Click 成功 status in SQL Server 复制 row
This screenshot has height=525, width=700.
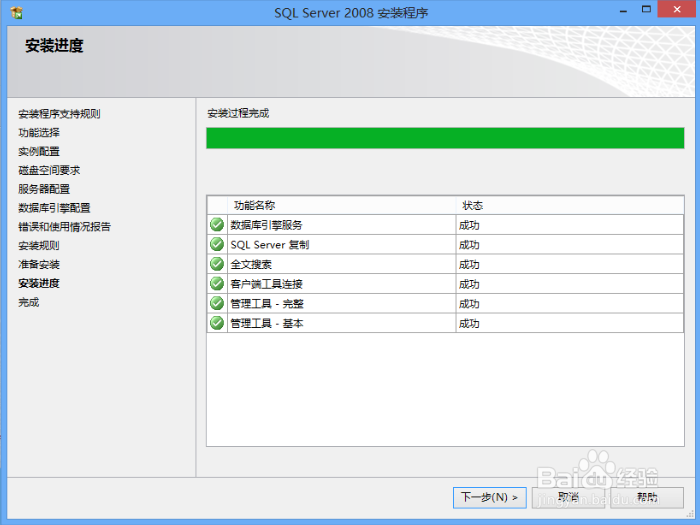[x=469, y=245]
